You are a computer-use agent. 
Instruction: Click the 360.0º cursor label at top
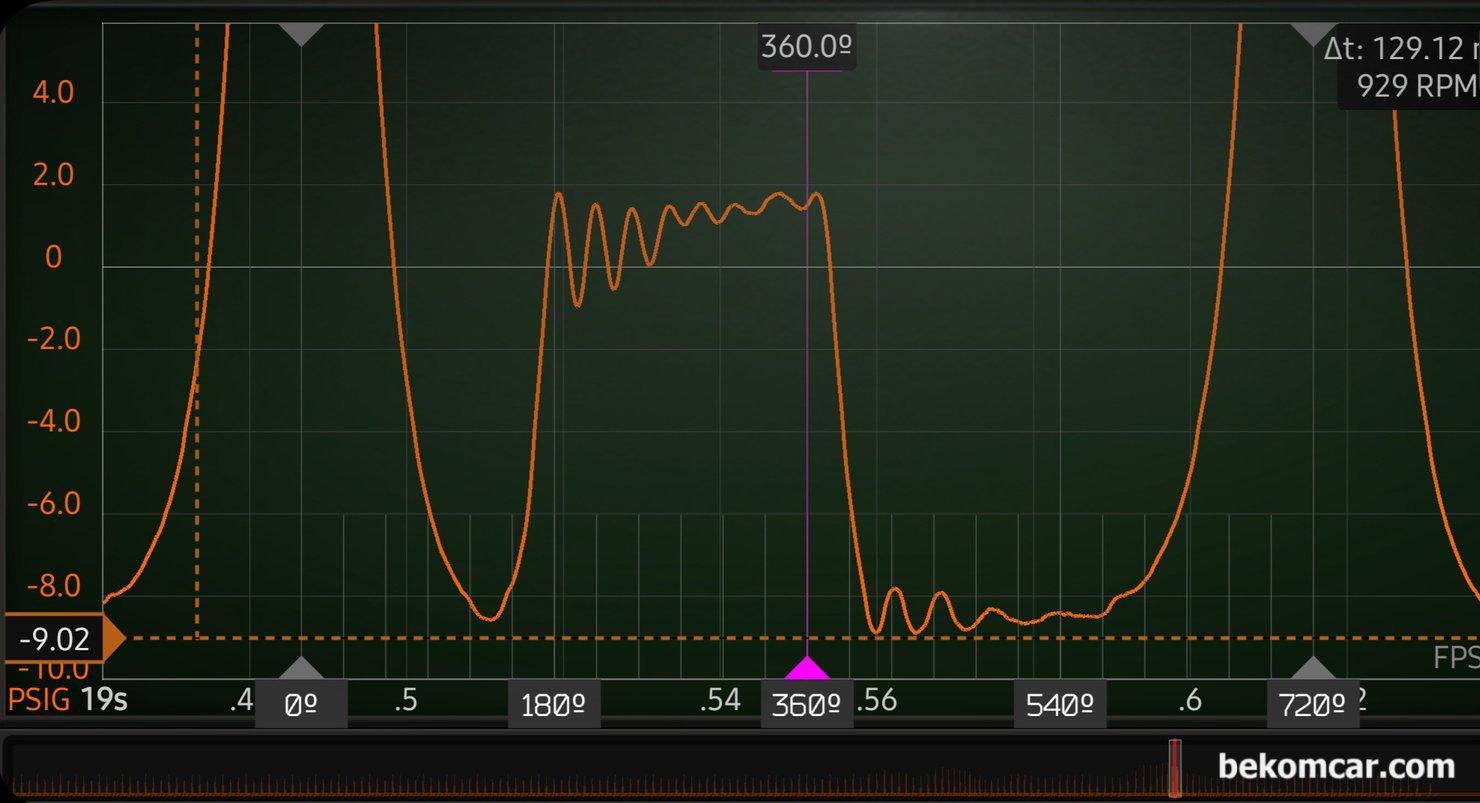(x=806, y=47)
